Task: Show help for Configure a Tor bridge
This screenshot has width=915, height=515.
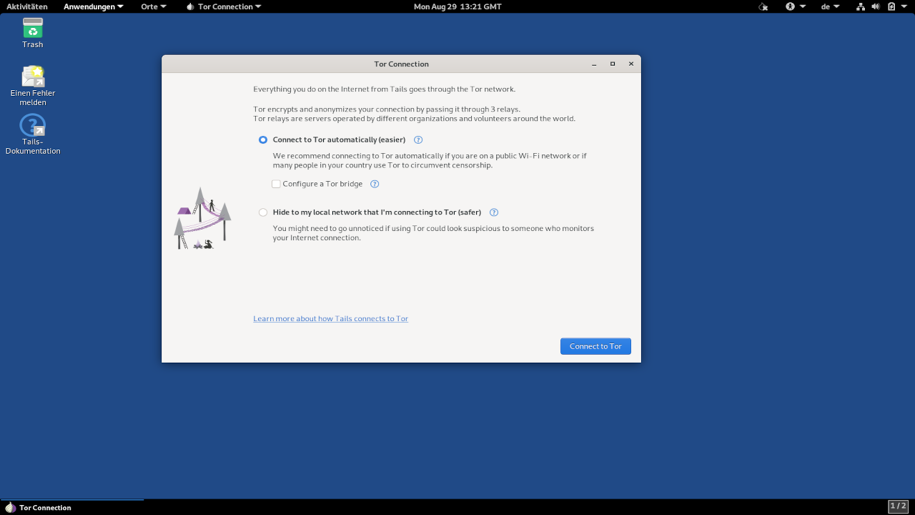Action: 375,184
